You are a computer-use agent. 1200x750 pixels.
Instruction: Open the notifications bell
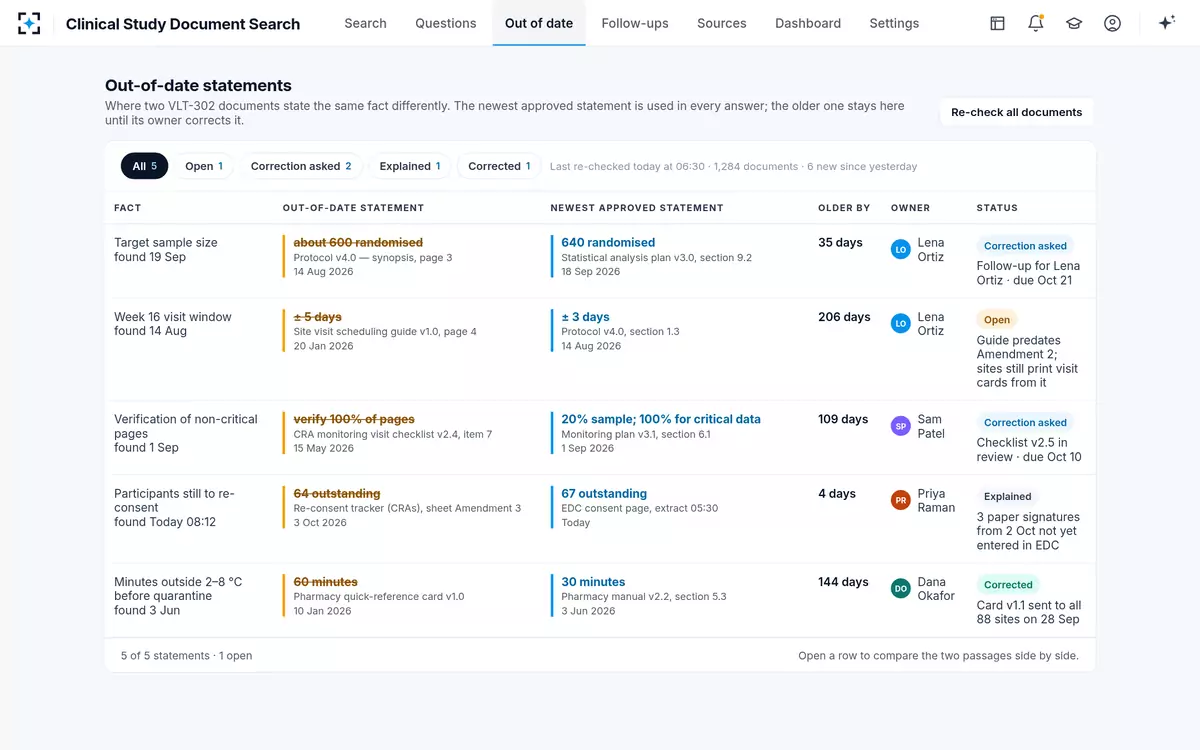[x=1036, y=23]
